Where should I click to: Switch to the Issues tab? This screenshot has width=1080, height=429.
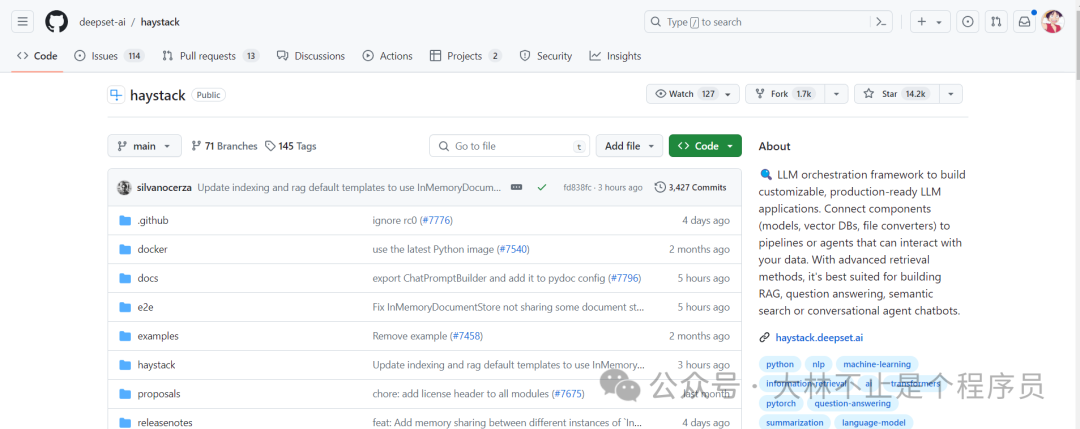click(104, 56)
